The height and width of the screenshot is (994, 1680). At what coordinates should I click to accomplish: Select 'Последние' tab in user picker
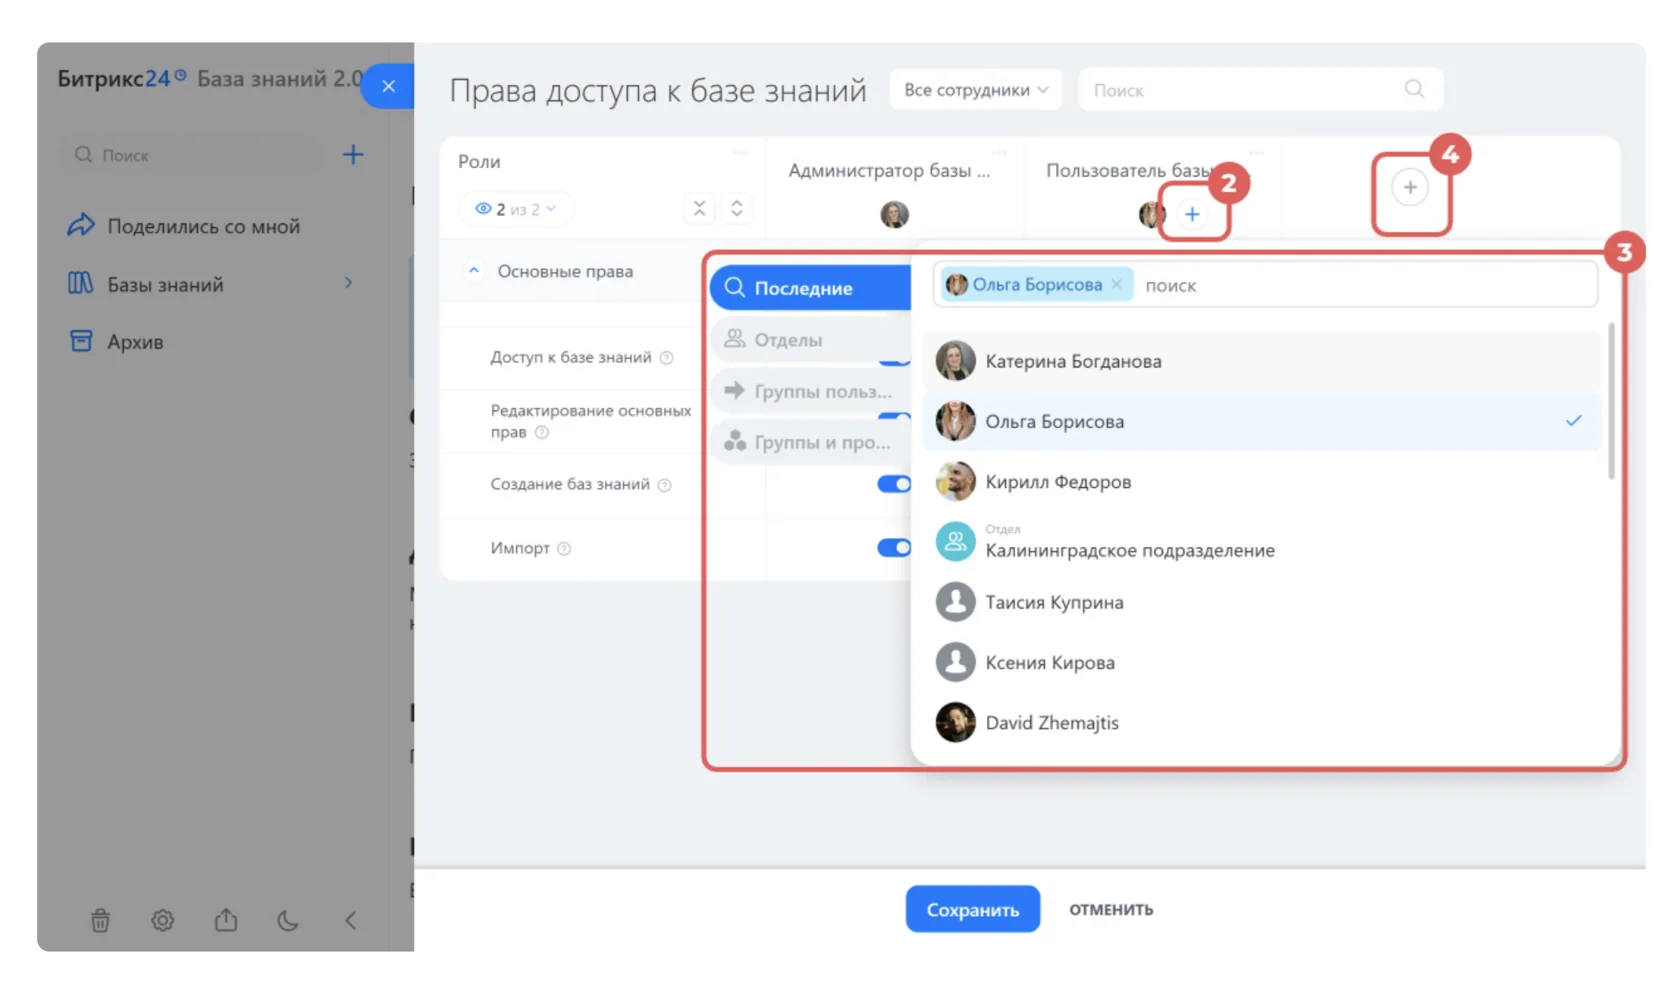click(811, 288)
